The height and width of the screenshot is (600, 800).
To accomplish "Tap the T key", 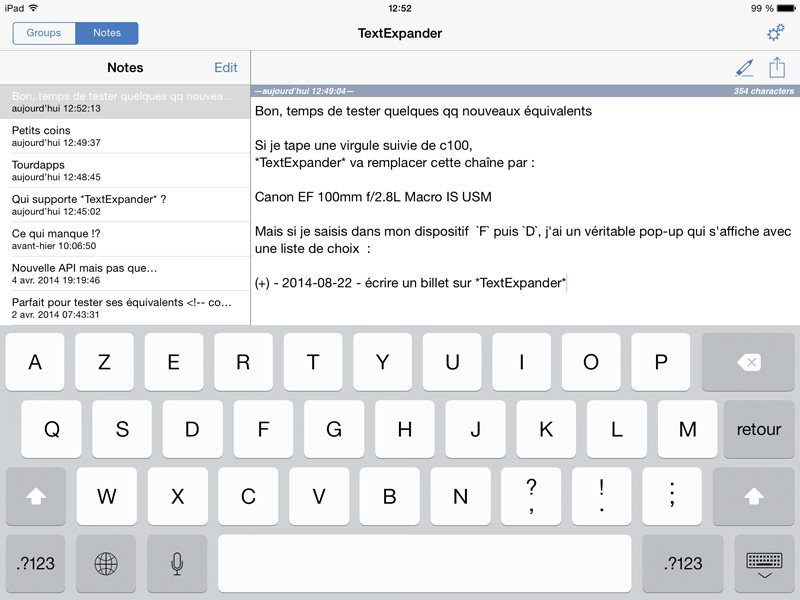I will pyautogui.click(x=313, y=362).
